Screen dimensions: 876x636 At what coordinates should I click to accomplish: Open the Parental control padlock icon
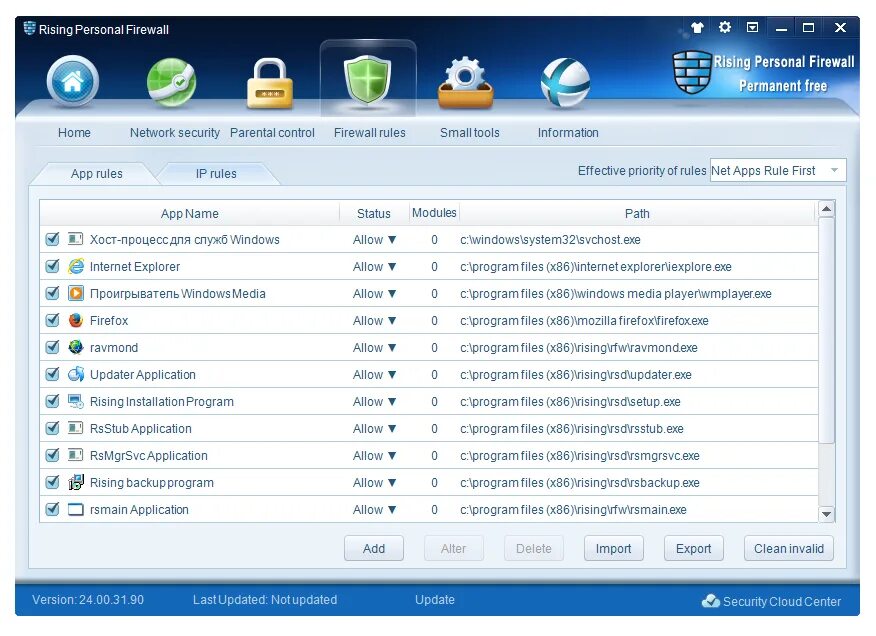click(270, 84)
